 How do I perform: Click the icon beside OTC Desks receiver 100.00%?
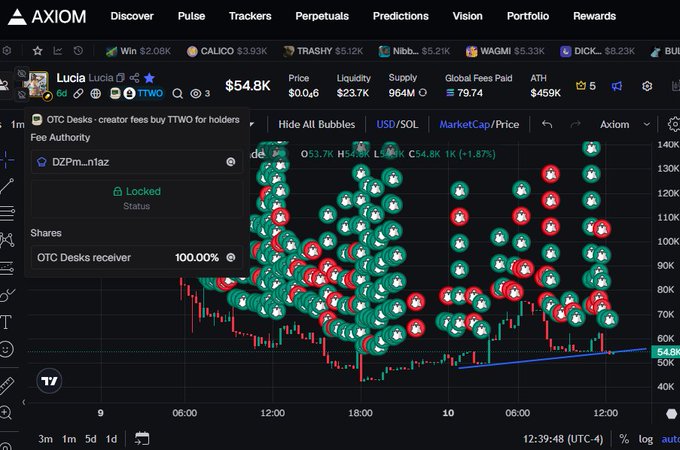click(231, 258)
